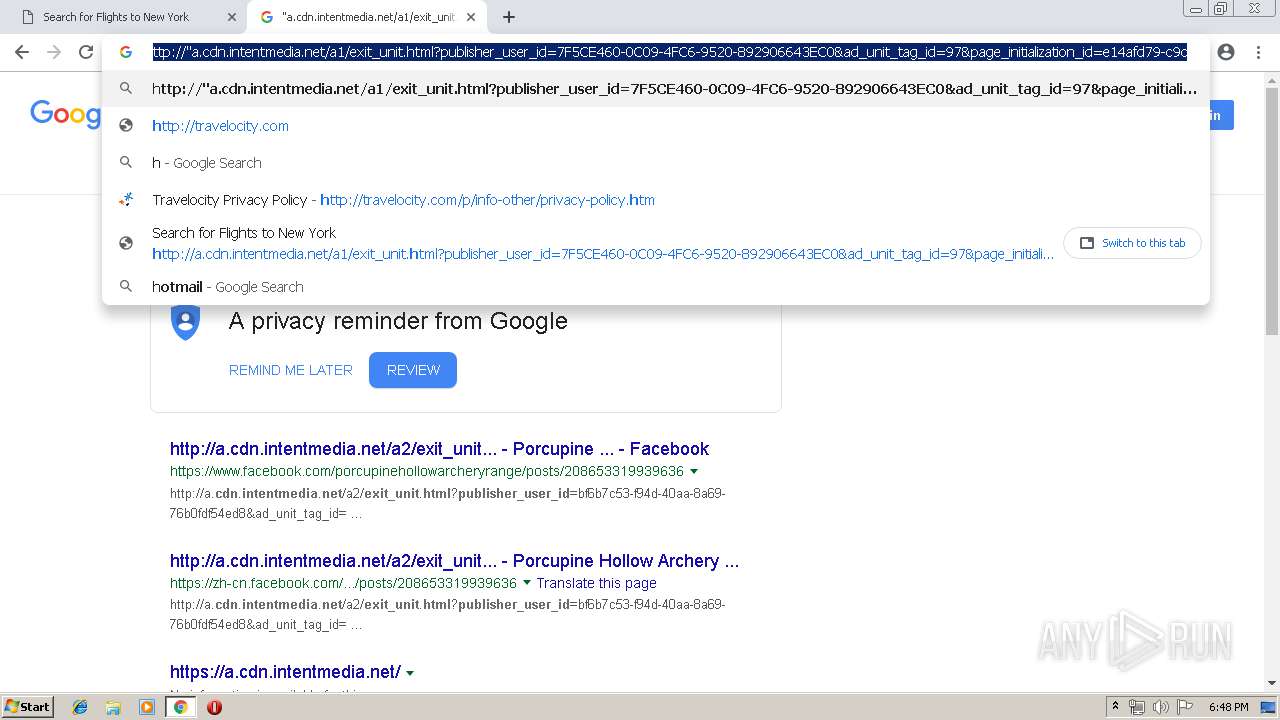Reload the page with the refresh icon
1280x720 pixels.
(x=86, y=52)
